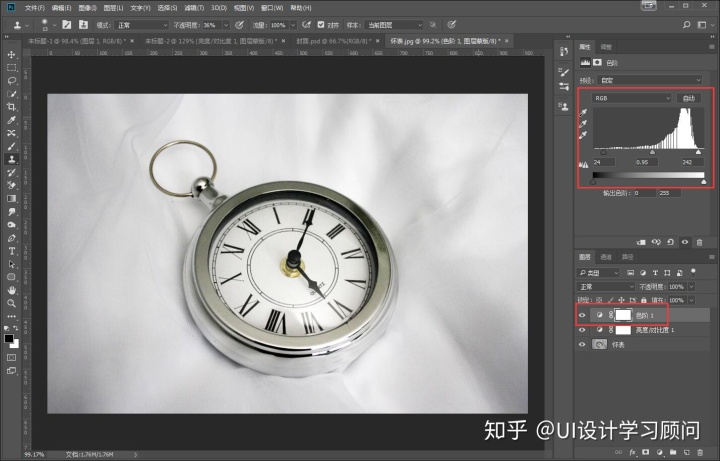720x461 pixels.
Task: Open the 窗口(W) menu
Action: tap(272, 8)
